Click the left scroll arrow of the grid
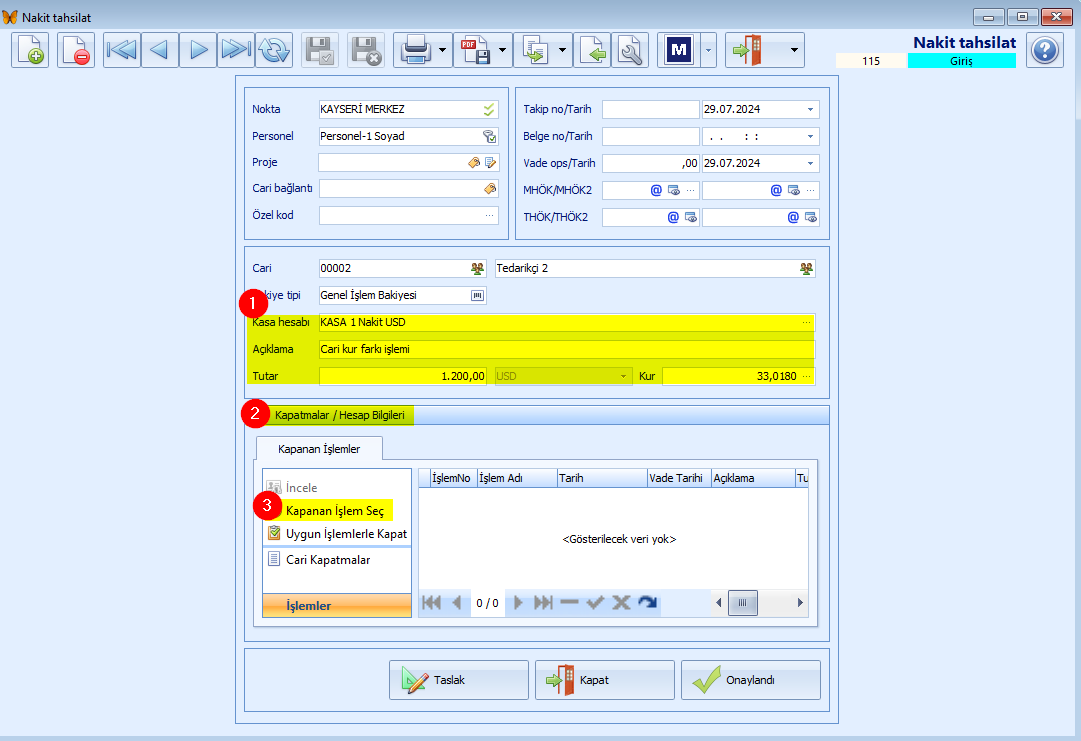Viewport: 1081px width, 741px height. point(718,602)
